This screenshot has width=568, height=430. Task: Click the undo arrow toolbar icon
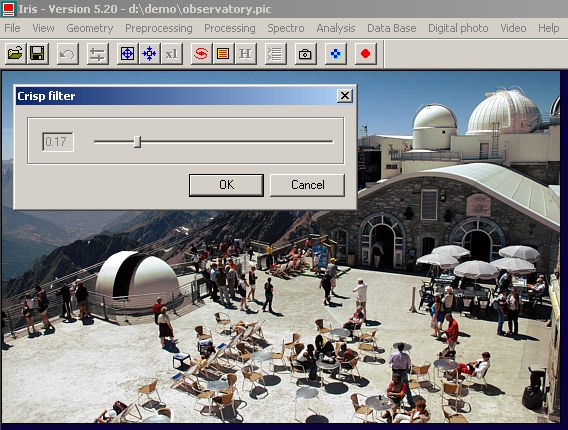pos(68,54)
